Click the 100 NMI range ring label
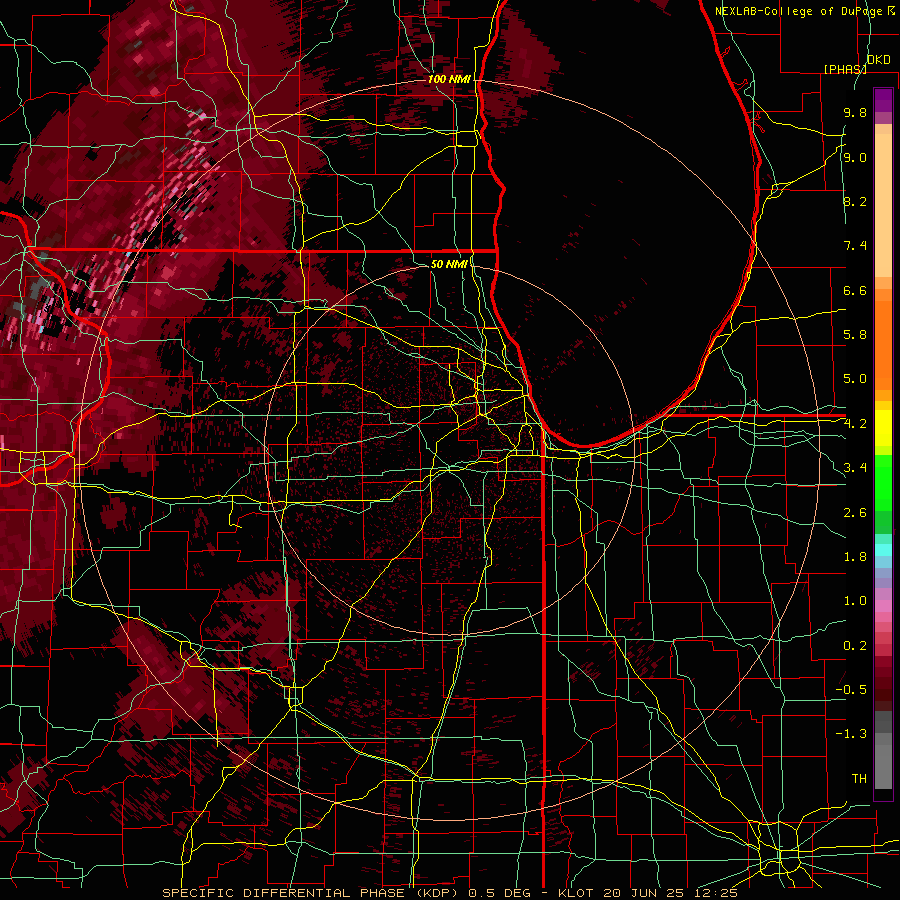Screen dimensions: 900x900 pyautogui.click(x=449, y=79)
